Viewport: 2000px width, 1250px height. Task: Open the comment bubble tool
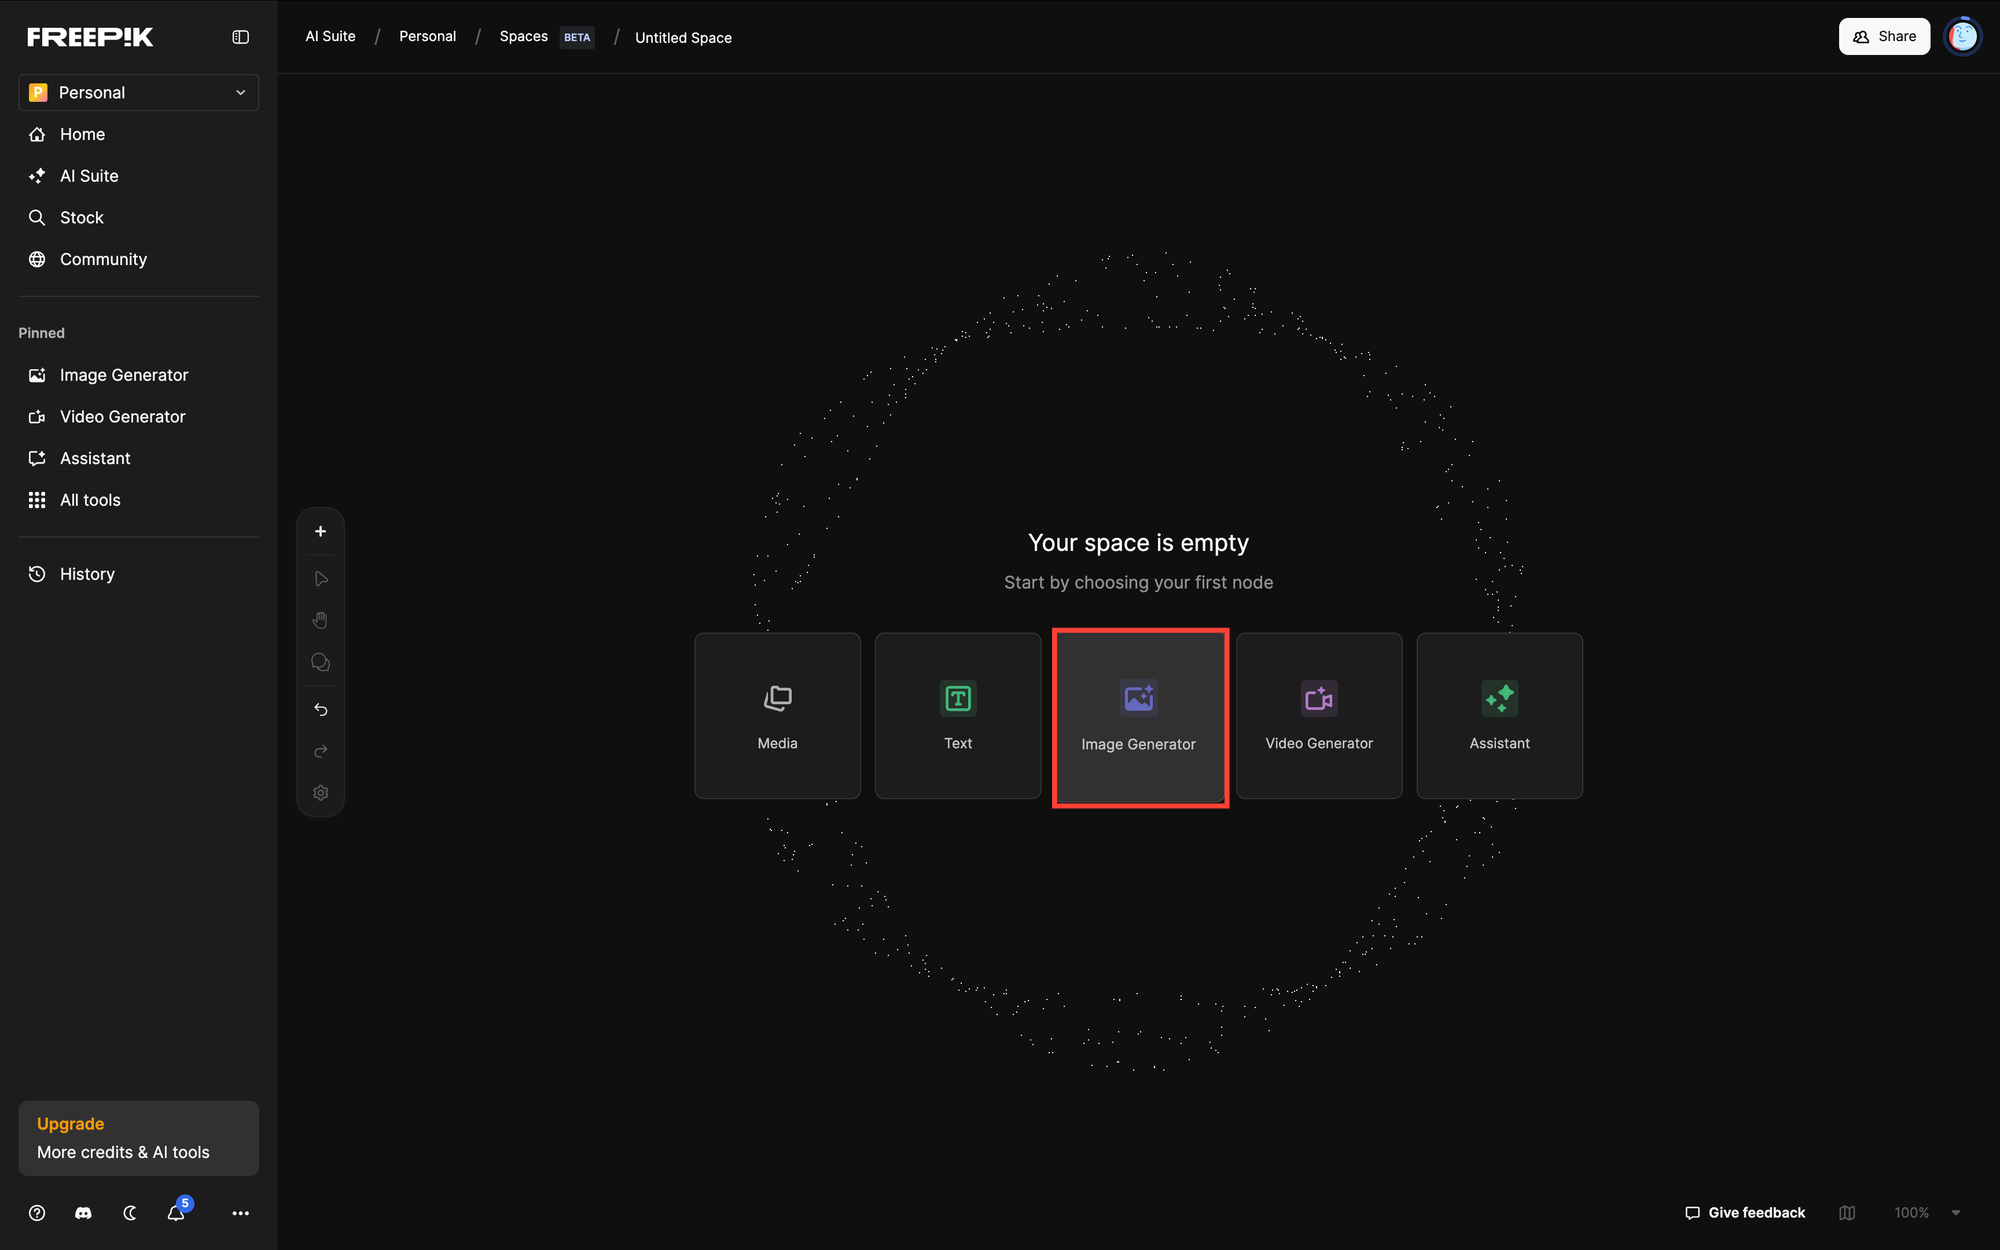coord(320,662)
